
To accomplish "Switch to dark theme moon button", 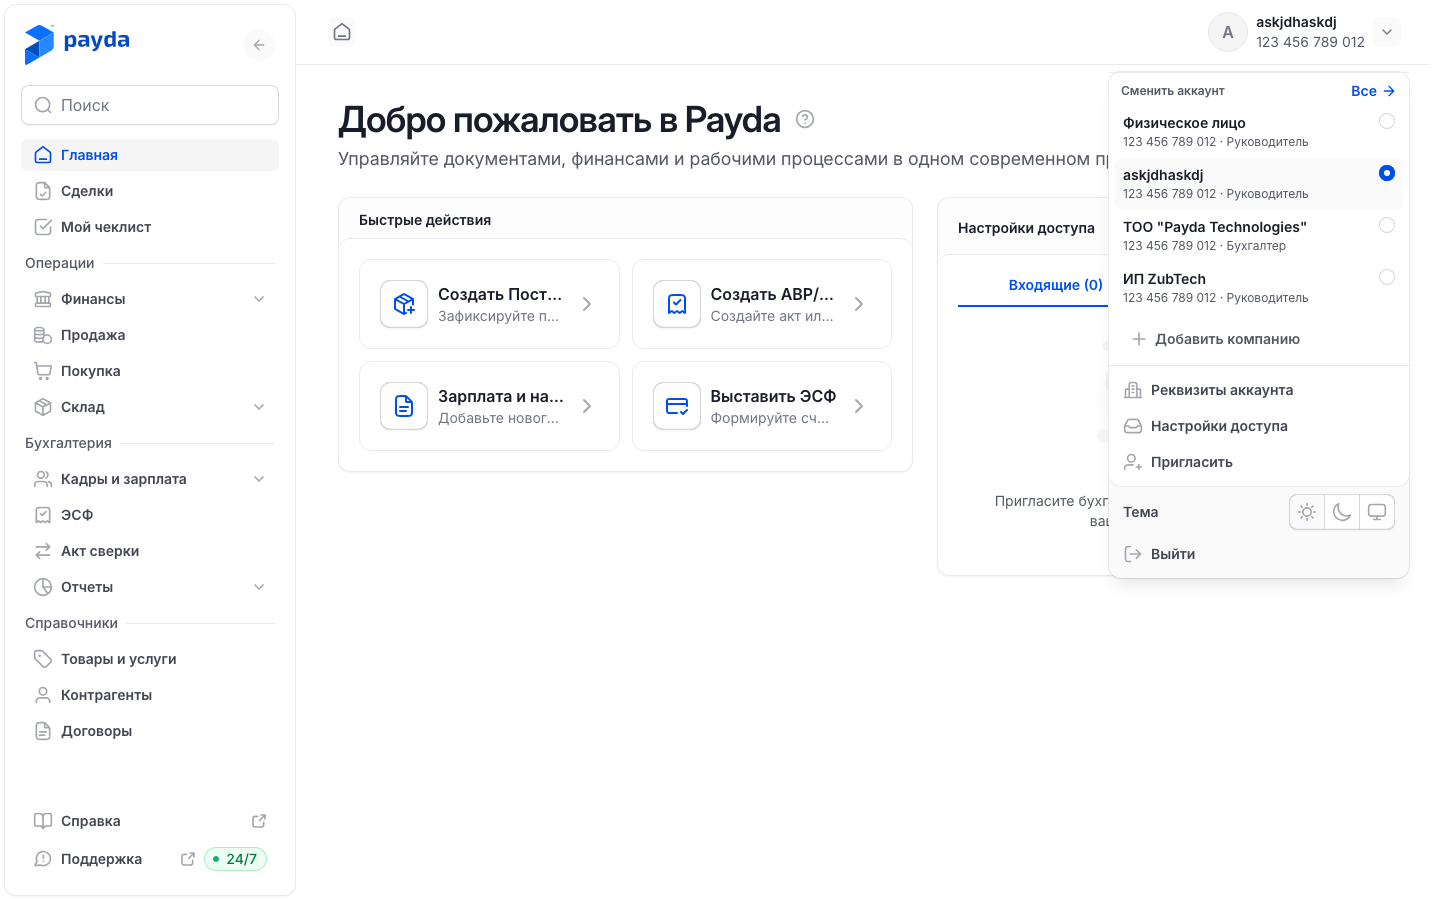I will pyautogui.click(x=1342, y=512).
